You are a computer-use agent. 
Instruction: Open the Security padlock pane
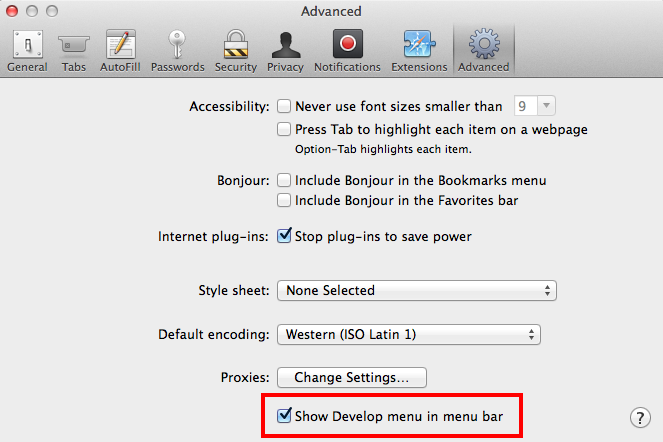235,50
